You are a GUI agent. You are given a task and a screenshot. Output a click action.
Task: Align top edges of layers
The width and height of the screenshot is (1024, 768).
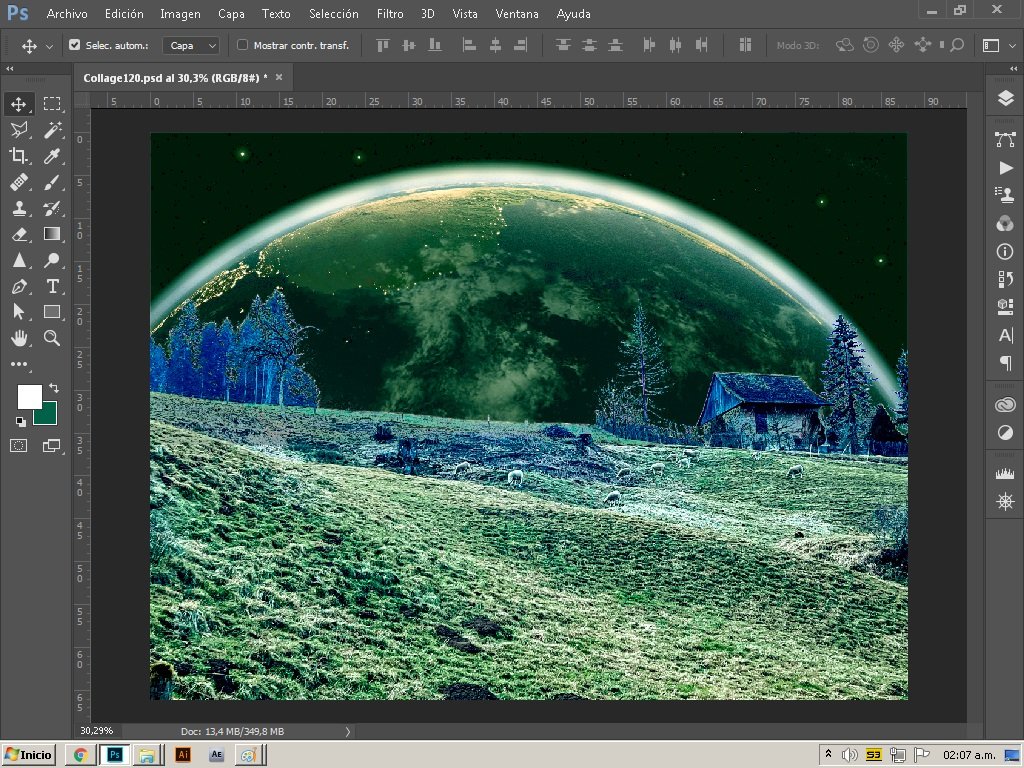(x=383, y=45)
